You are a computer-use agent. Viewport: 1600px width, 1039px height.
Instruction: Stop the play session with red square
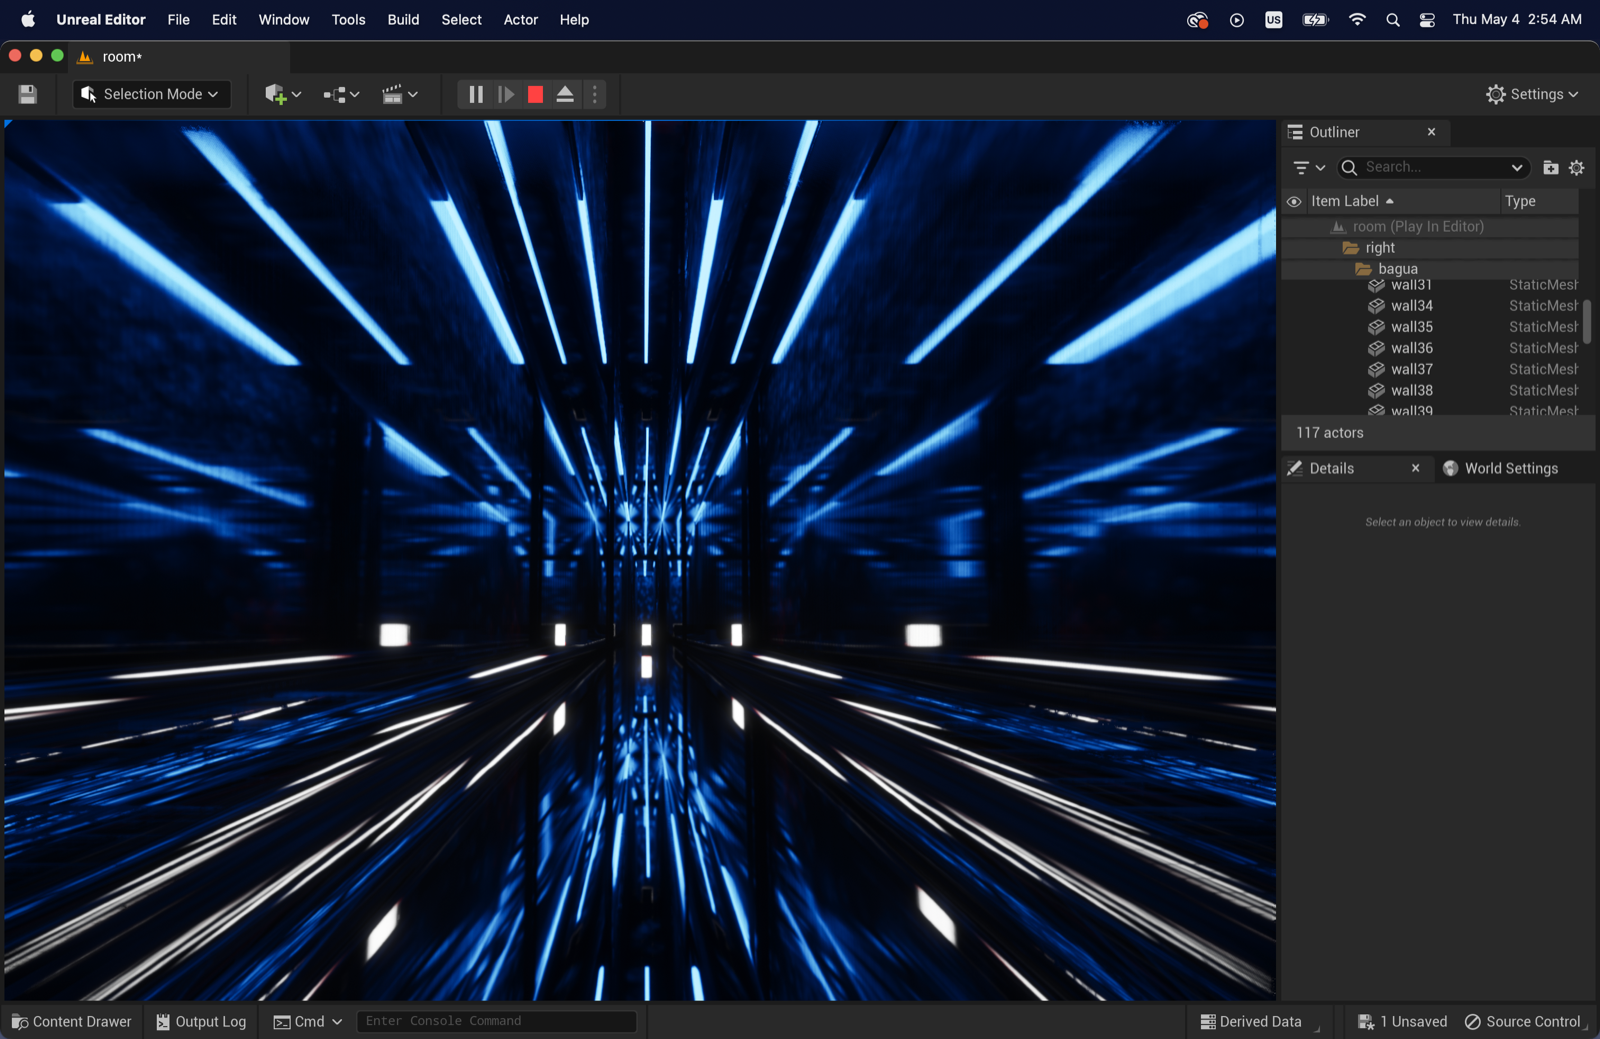[x=535, y=94]
